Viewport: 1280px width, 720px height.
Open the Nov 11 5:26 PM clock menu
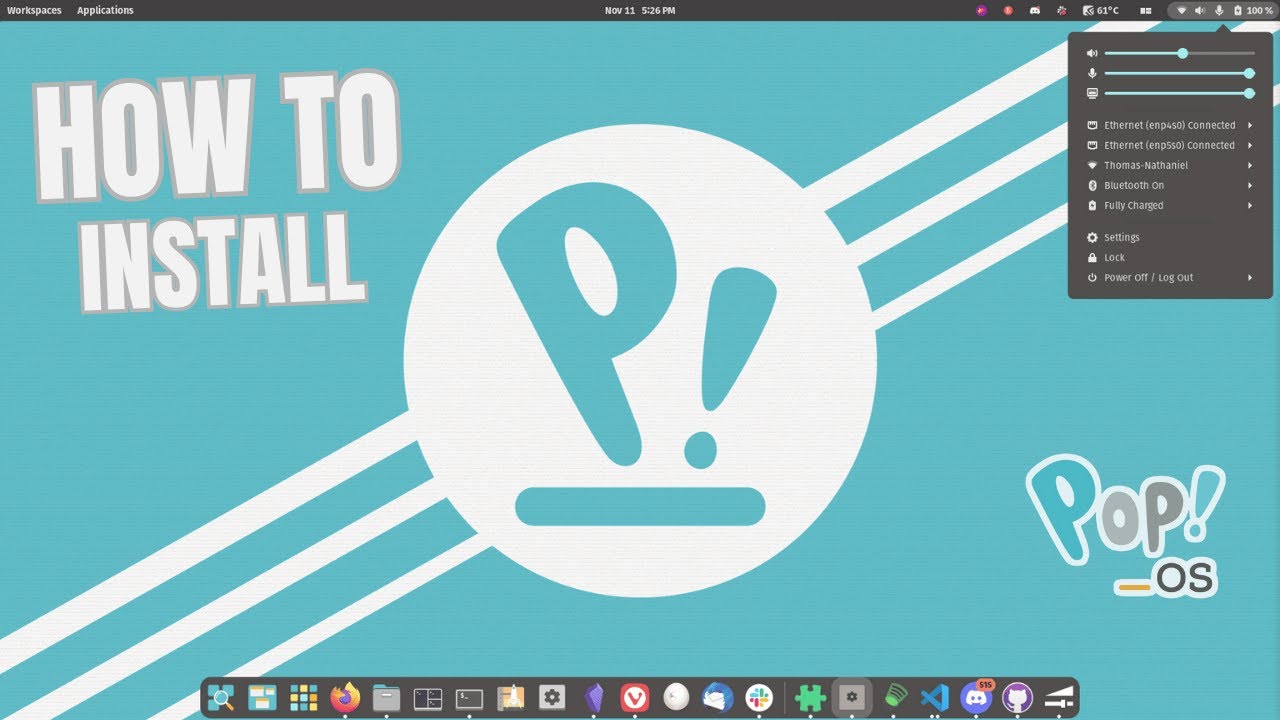pos(640,10)
